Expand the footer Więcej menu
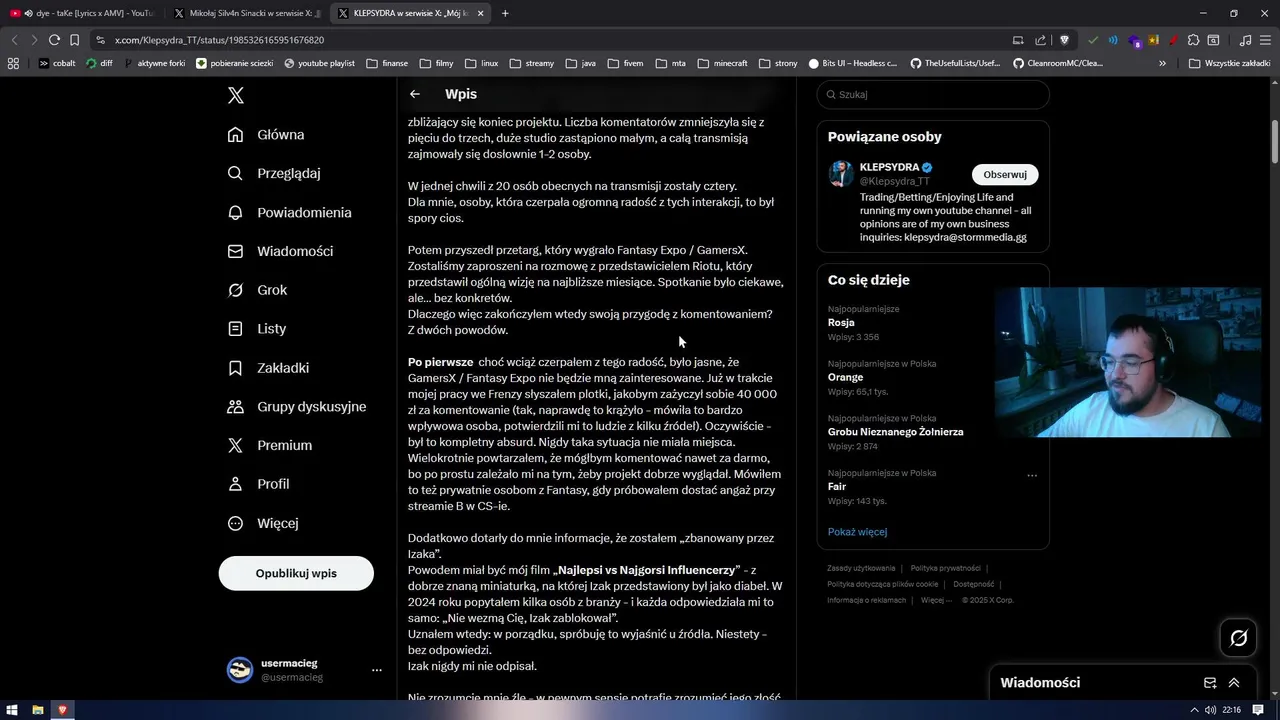This screenshot has width=1280, height=720. coord(936,600)
